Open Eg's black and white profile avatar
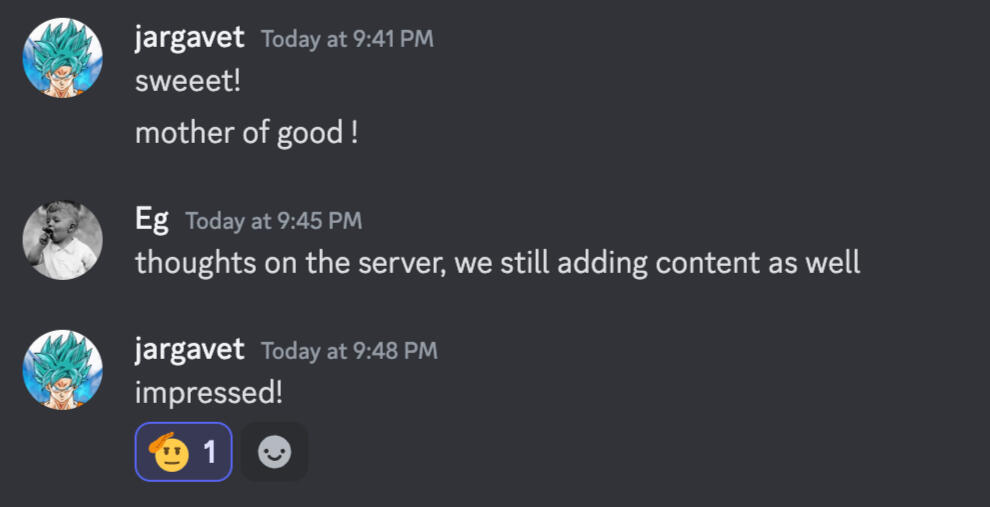 pyautogui.click(x=63, y=240)
